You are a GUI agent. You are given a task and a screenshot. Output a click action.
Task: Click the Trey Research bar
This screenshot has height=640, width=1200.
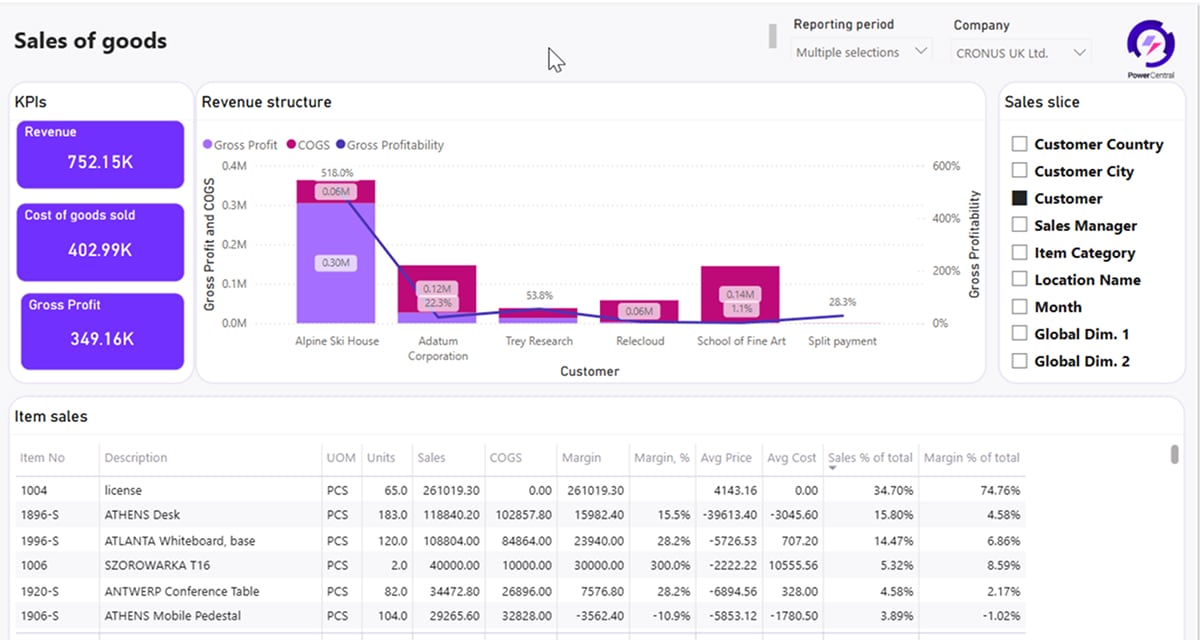(538, 315)
